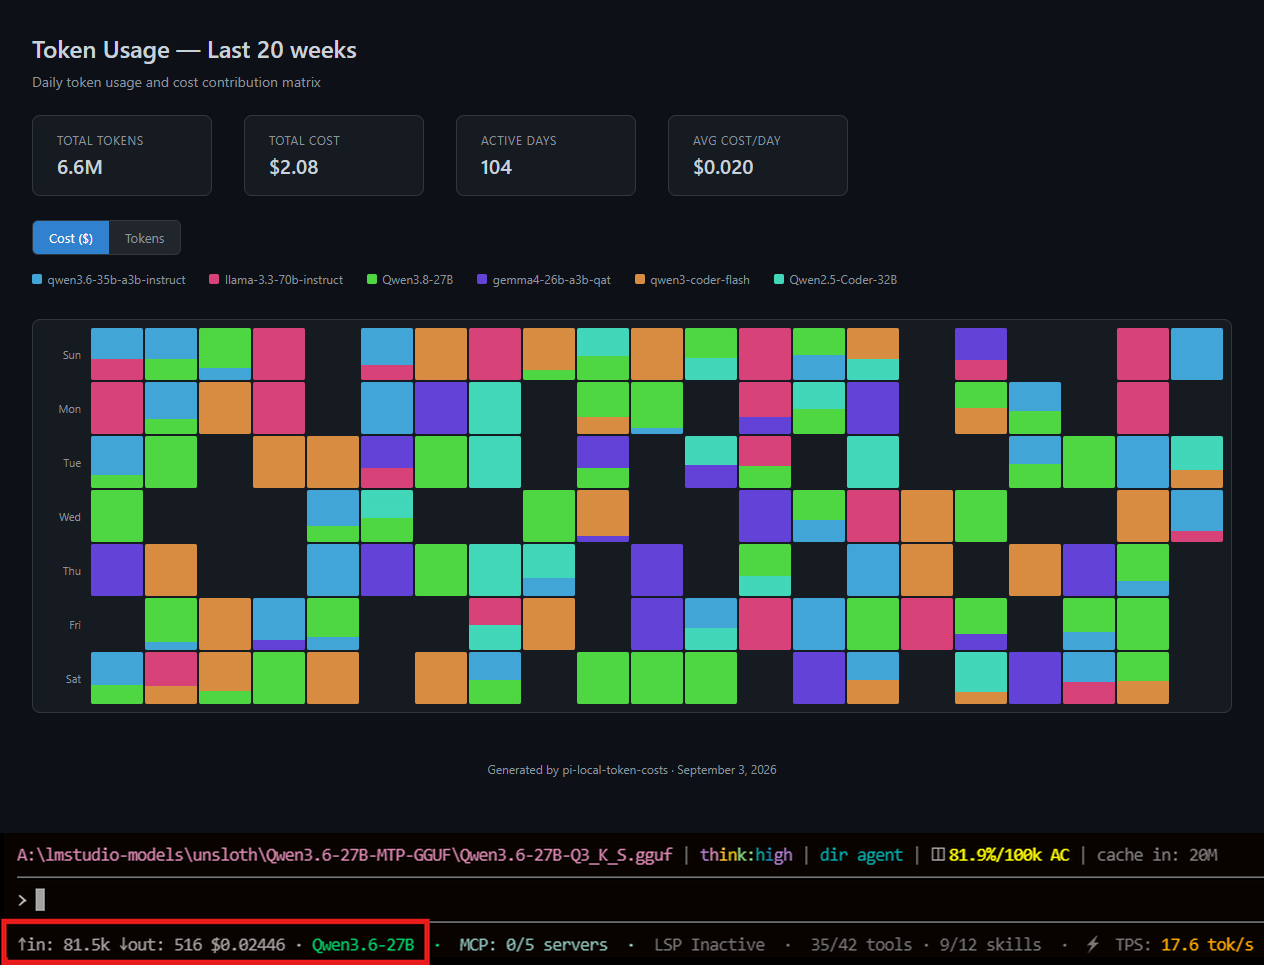
Task: Click the 'Token Usage — Last 20 weeks' heading
Action: [194, 50]
